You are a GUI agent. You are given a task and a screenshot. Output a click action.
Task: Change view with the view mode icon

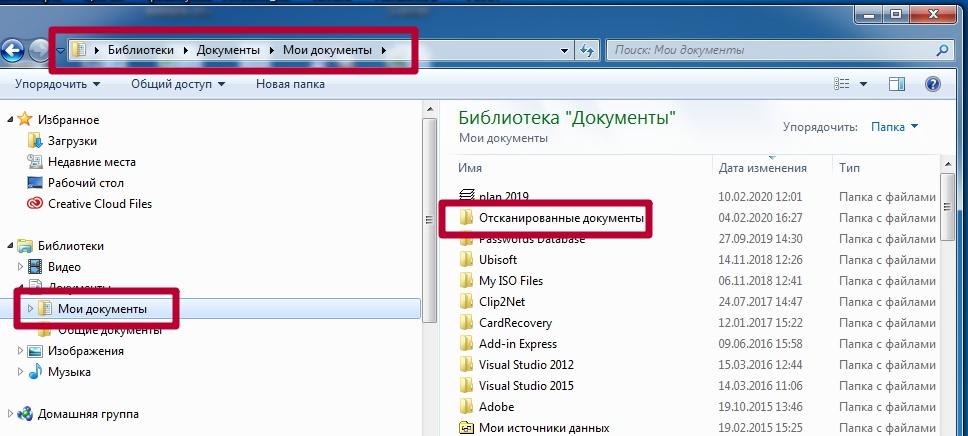841,83
